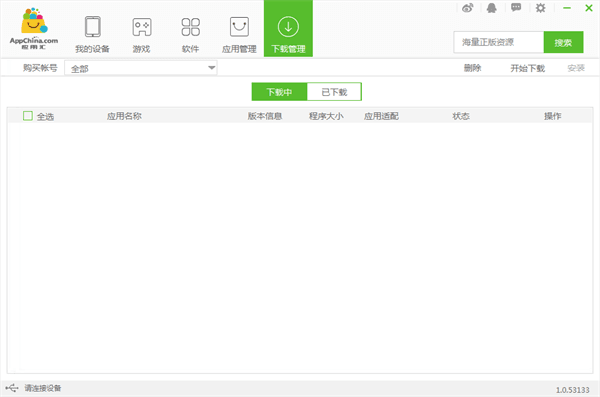
Task: Open 游戏 games section
Action: click(x=142, y=34)
